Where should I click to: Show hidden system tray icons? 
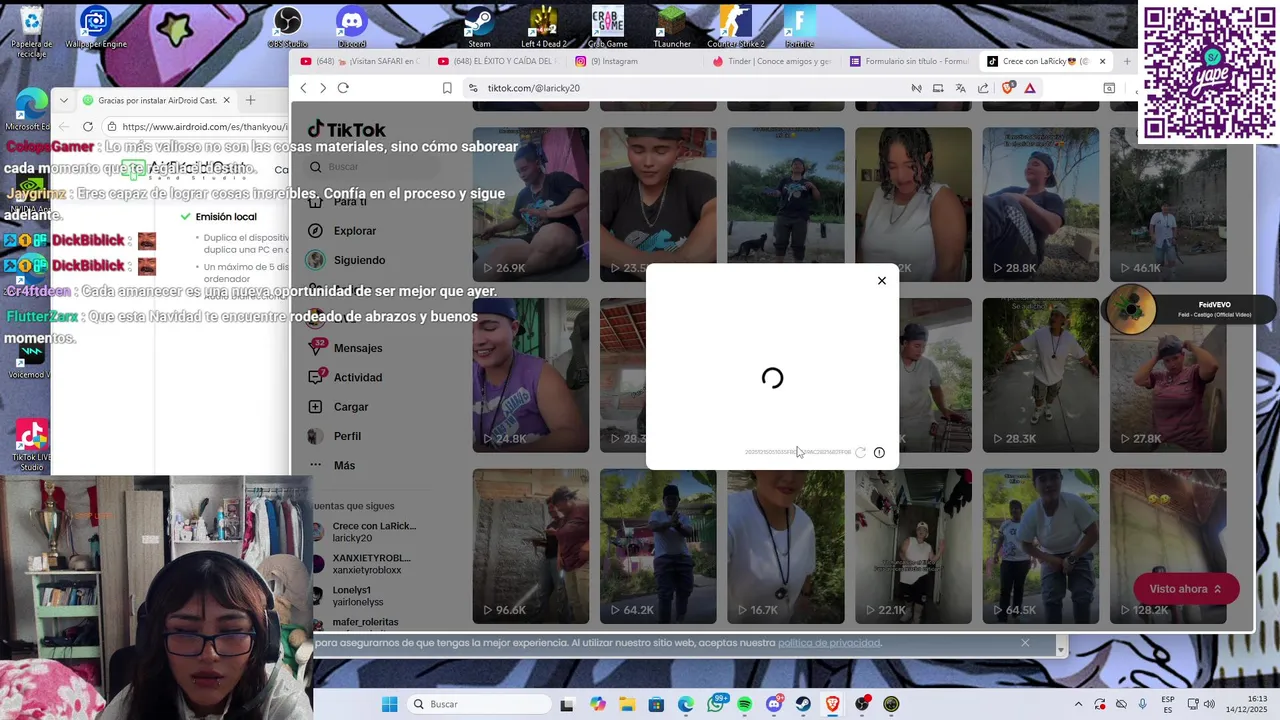coord(1078,704)
